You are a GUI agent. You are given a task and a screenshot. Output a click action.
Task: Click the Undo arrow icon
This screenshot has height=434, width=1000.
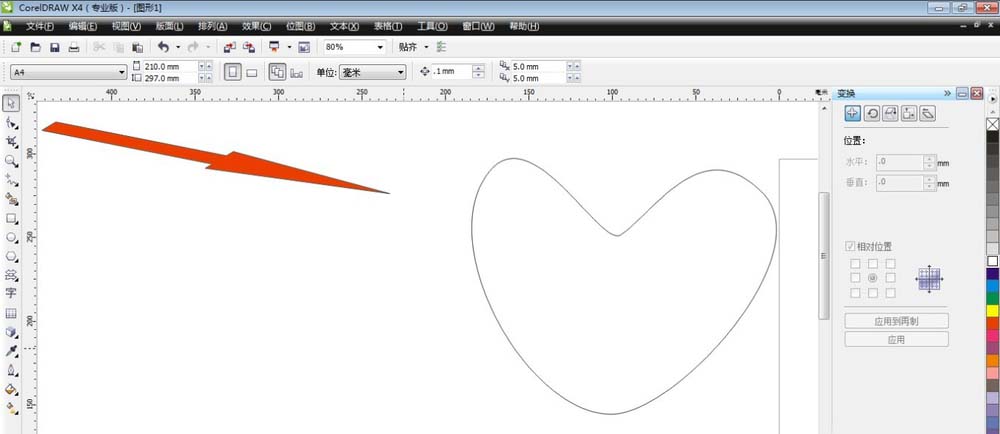(163, 47)
